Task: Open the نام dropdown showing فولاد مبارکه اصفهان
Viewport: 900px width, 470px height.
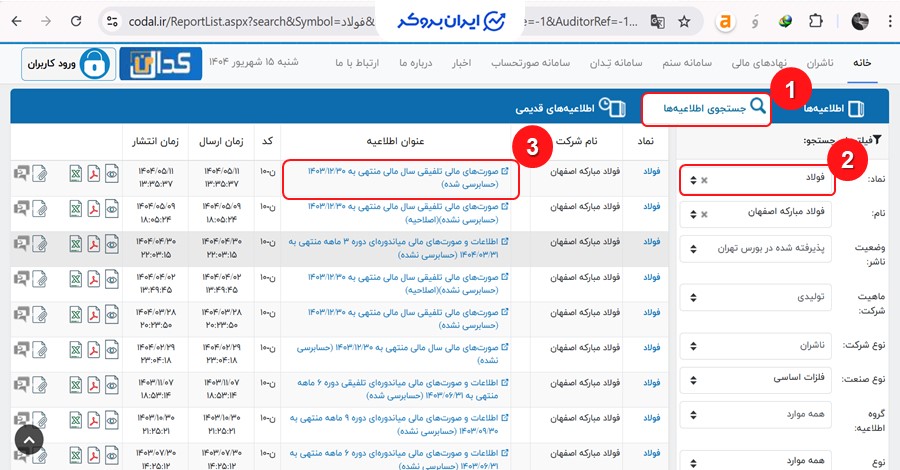Action: click(x=755, y=213)
